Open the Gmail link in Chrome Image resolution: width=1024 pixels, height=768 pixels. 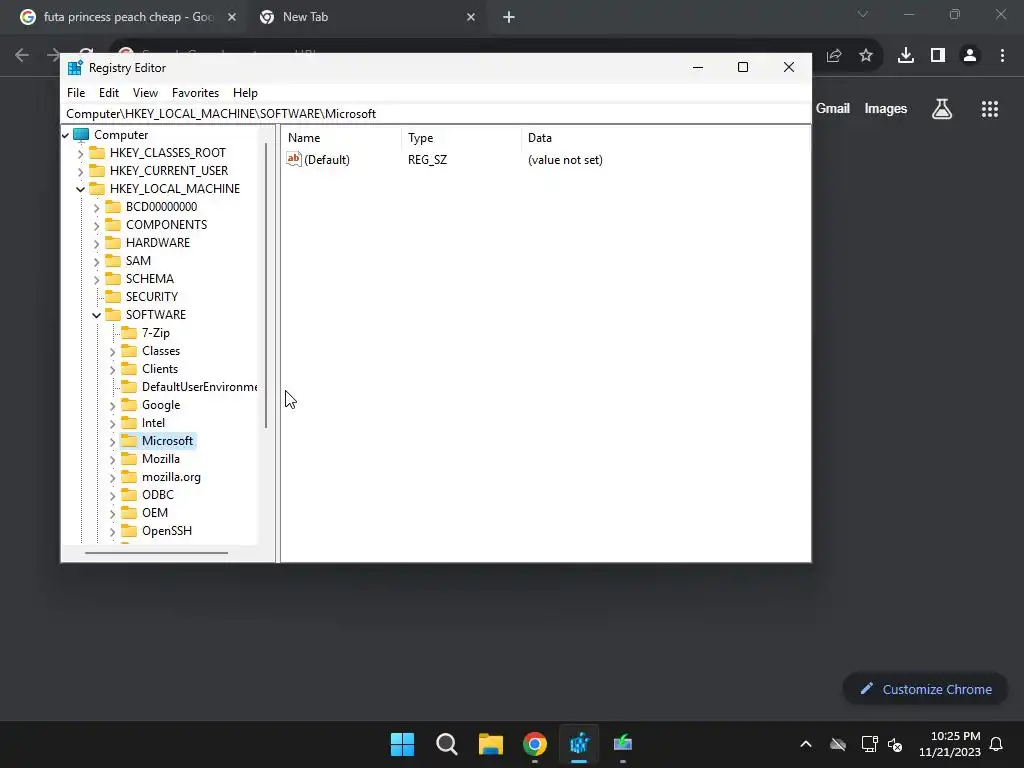pos(833,108)
